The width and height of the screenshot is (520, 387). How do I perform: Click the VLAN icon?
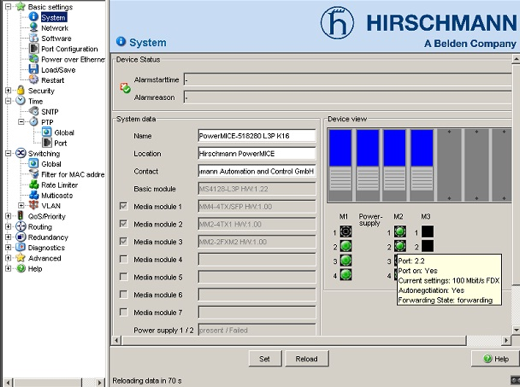pos(33,205)
